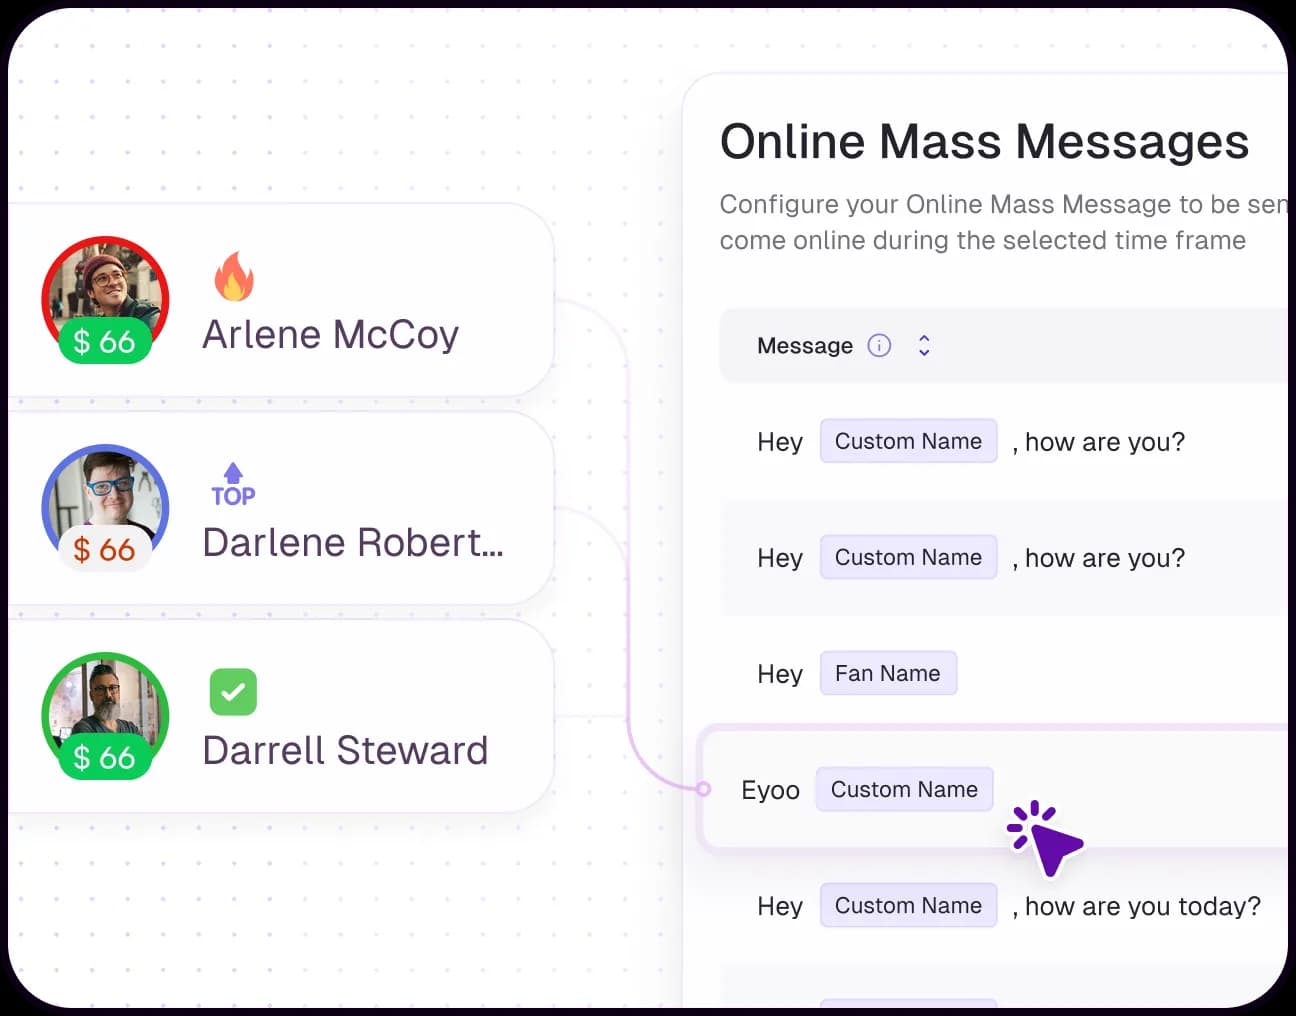Click the 'Eyoo' message text
The width and height of the screenshot is (1296, 1016).
click(x=770, y=790)
